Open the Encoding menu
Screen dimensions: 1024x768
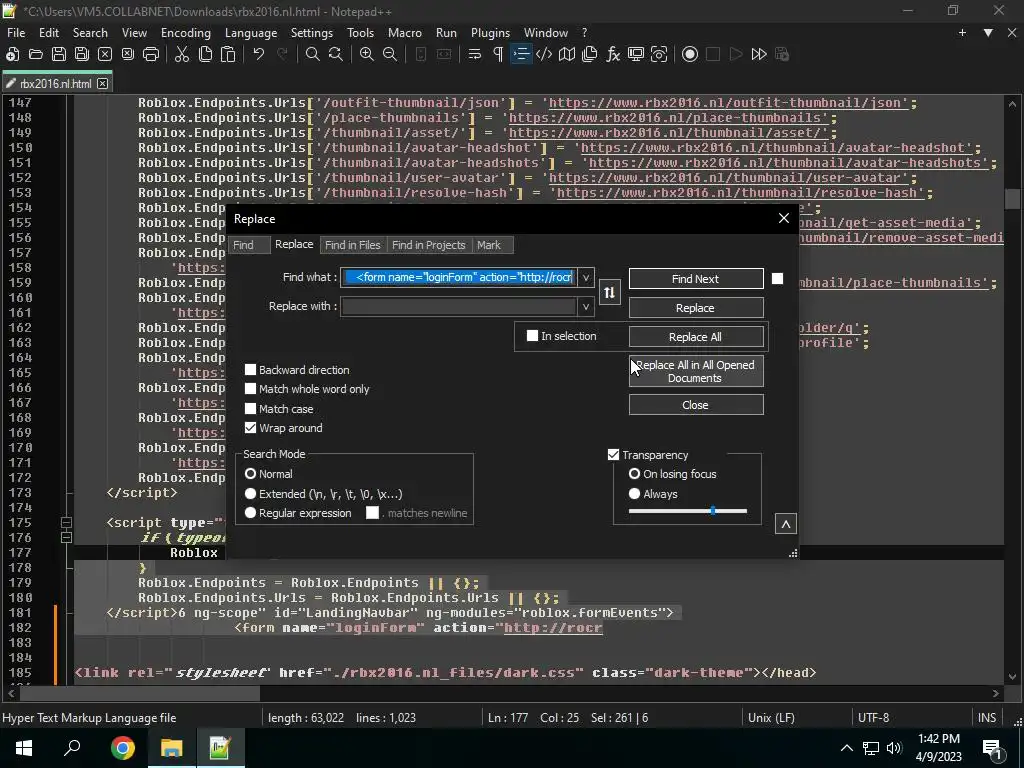pos(185,33)
